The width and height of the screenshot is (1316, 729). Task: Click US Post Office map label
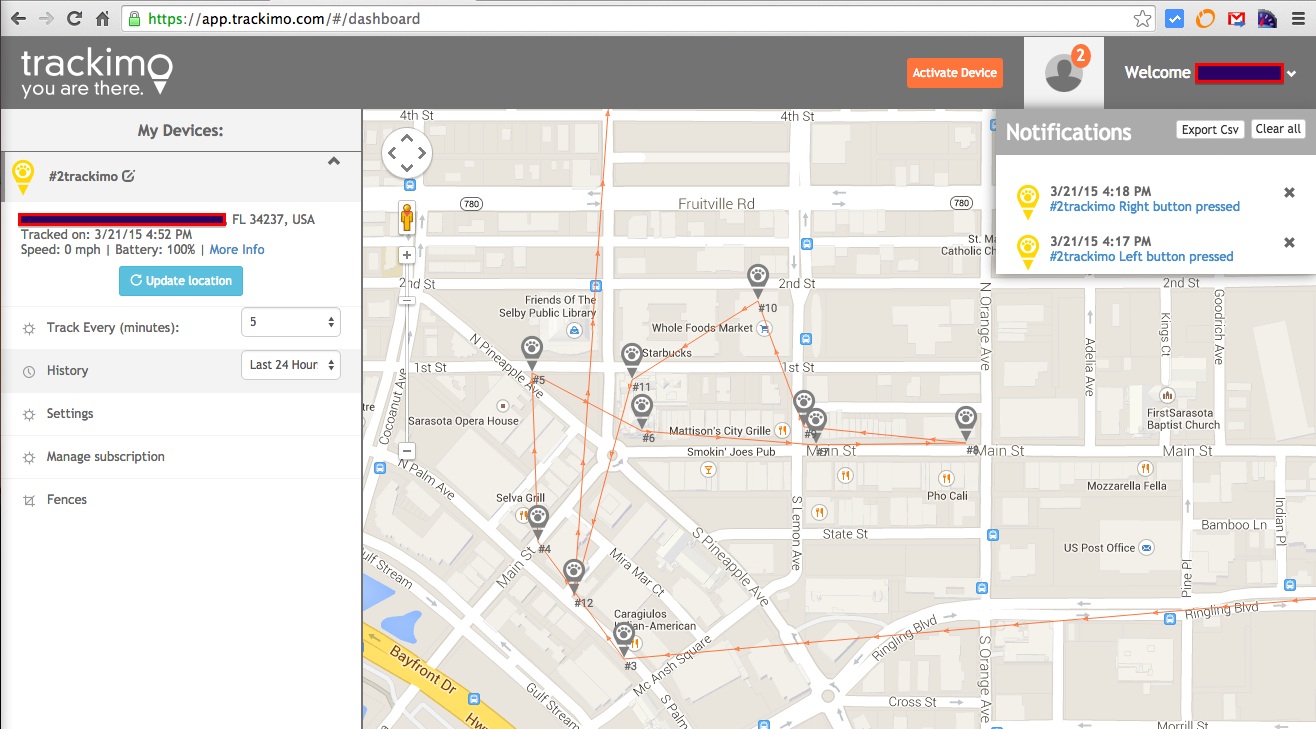tap(1099, 548)
